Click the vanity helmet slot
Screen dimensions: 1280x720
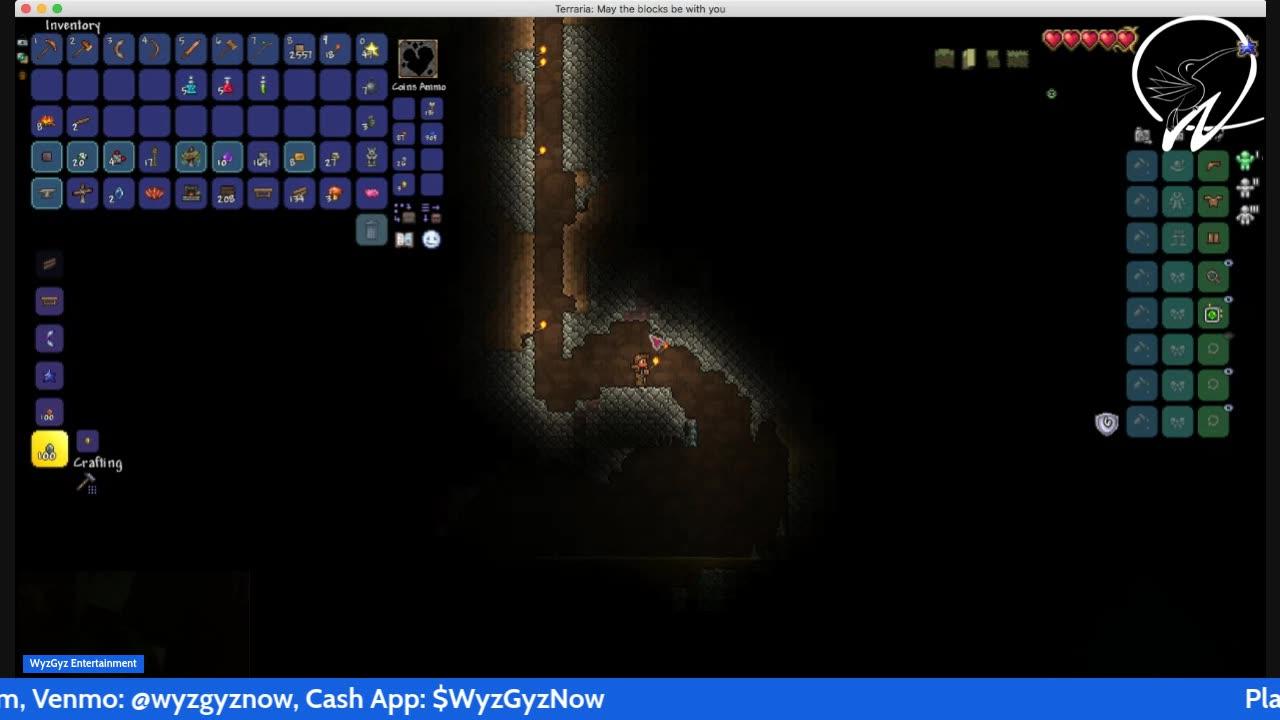tap(1177, 165)
